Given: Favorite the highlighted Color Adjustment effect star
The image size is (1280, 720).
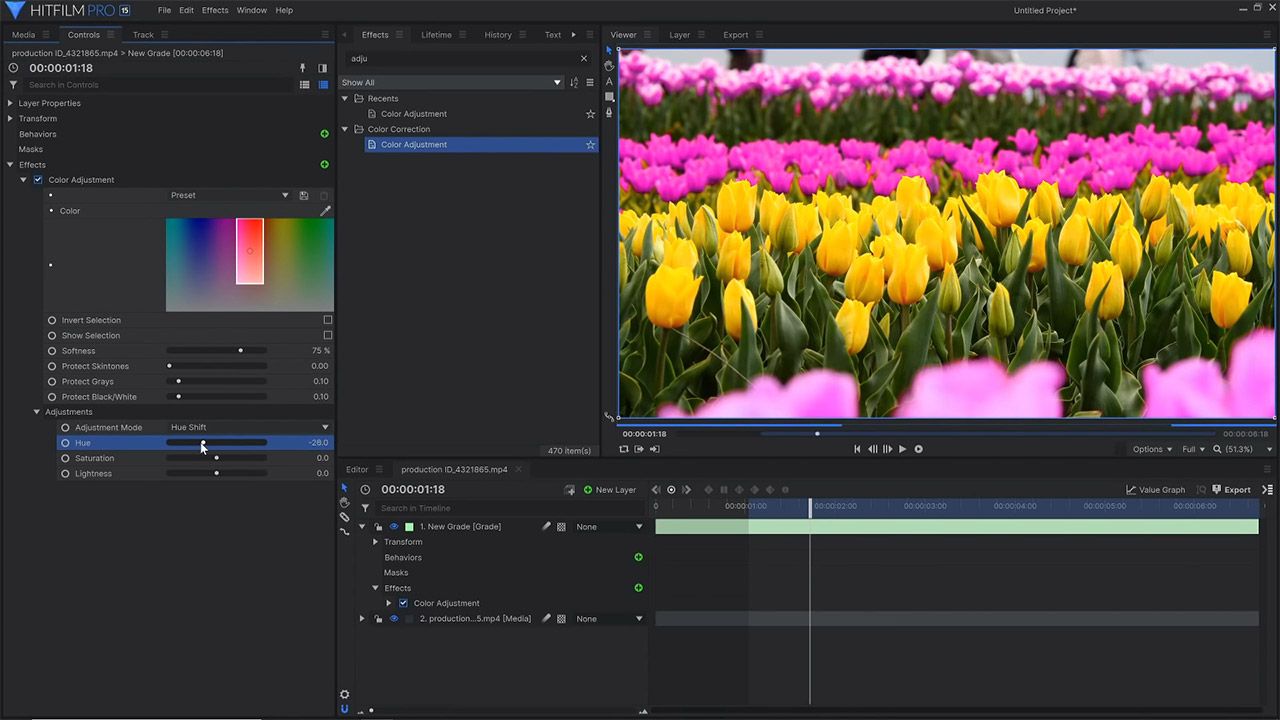Looking at the screenshot, I should tap(590, 145).
